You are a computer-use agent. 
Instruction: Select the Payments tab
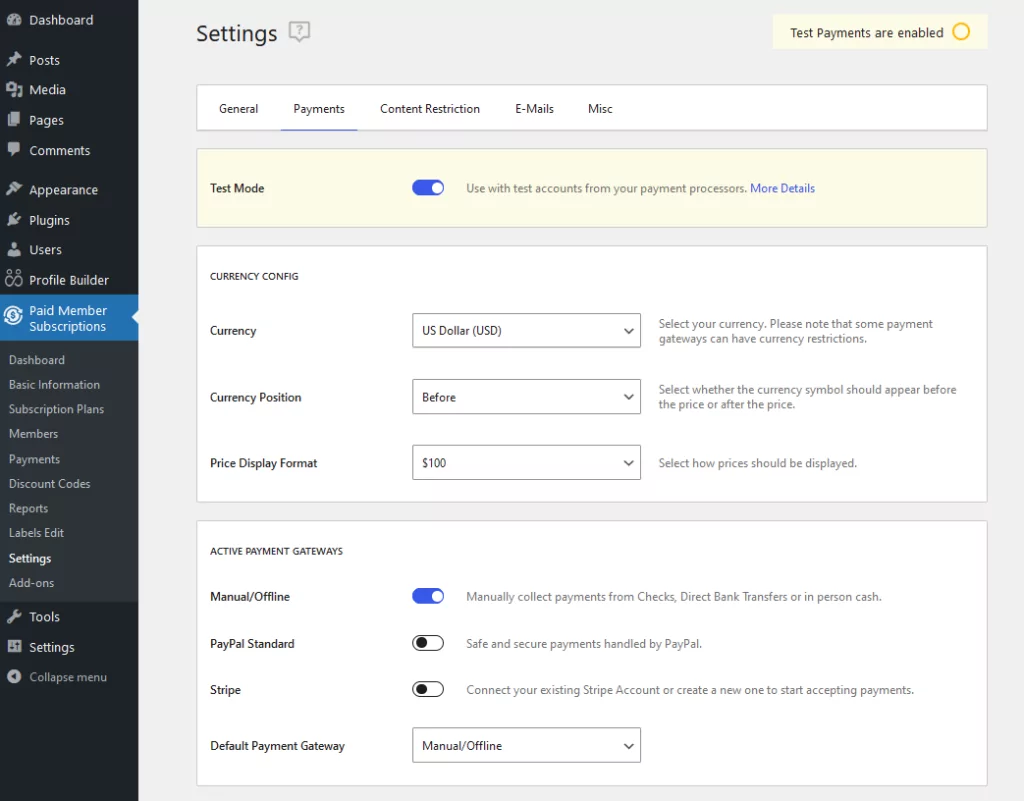tap(319, 108)
